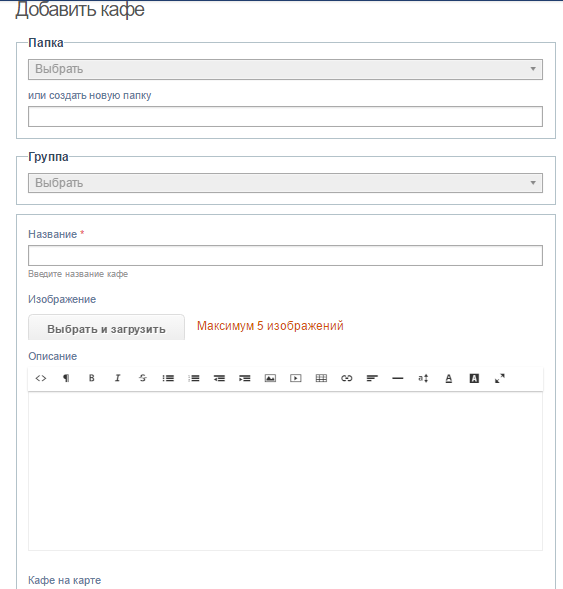Viewport: 563px width, 589px height.
Task: Toggle fullscreen mode for the editor
Action: point(500,378)
